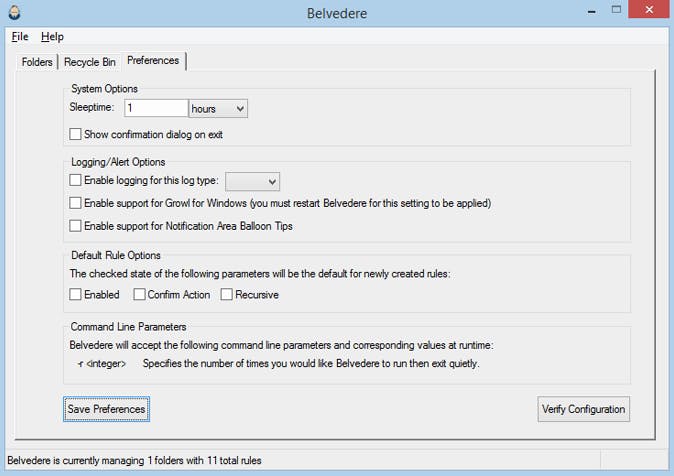Switch to the Recycle Bin tab
674x476 pixels.
coord(90,62)
